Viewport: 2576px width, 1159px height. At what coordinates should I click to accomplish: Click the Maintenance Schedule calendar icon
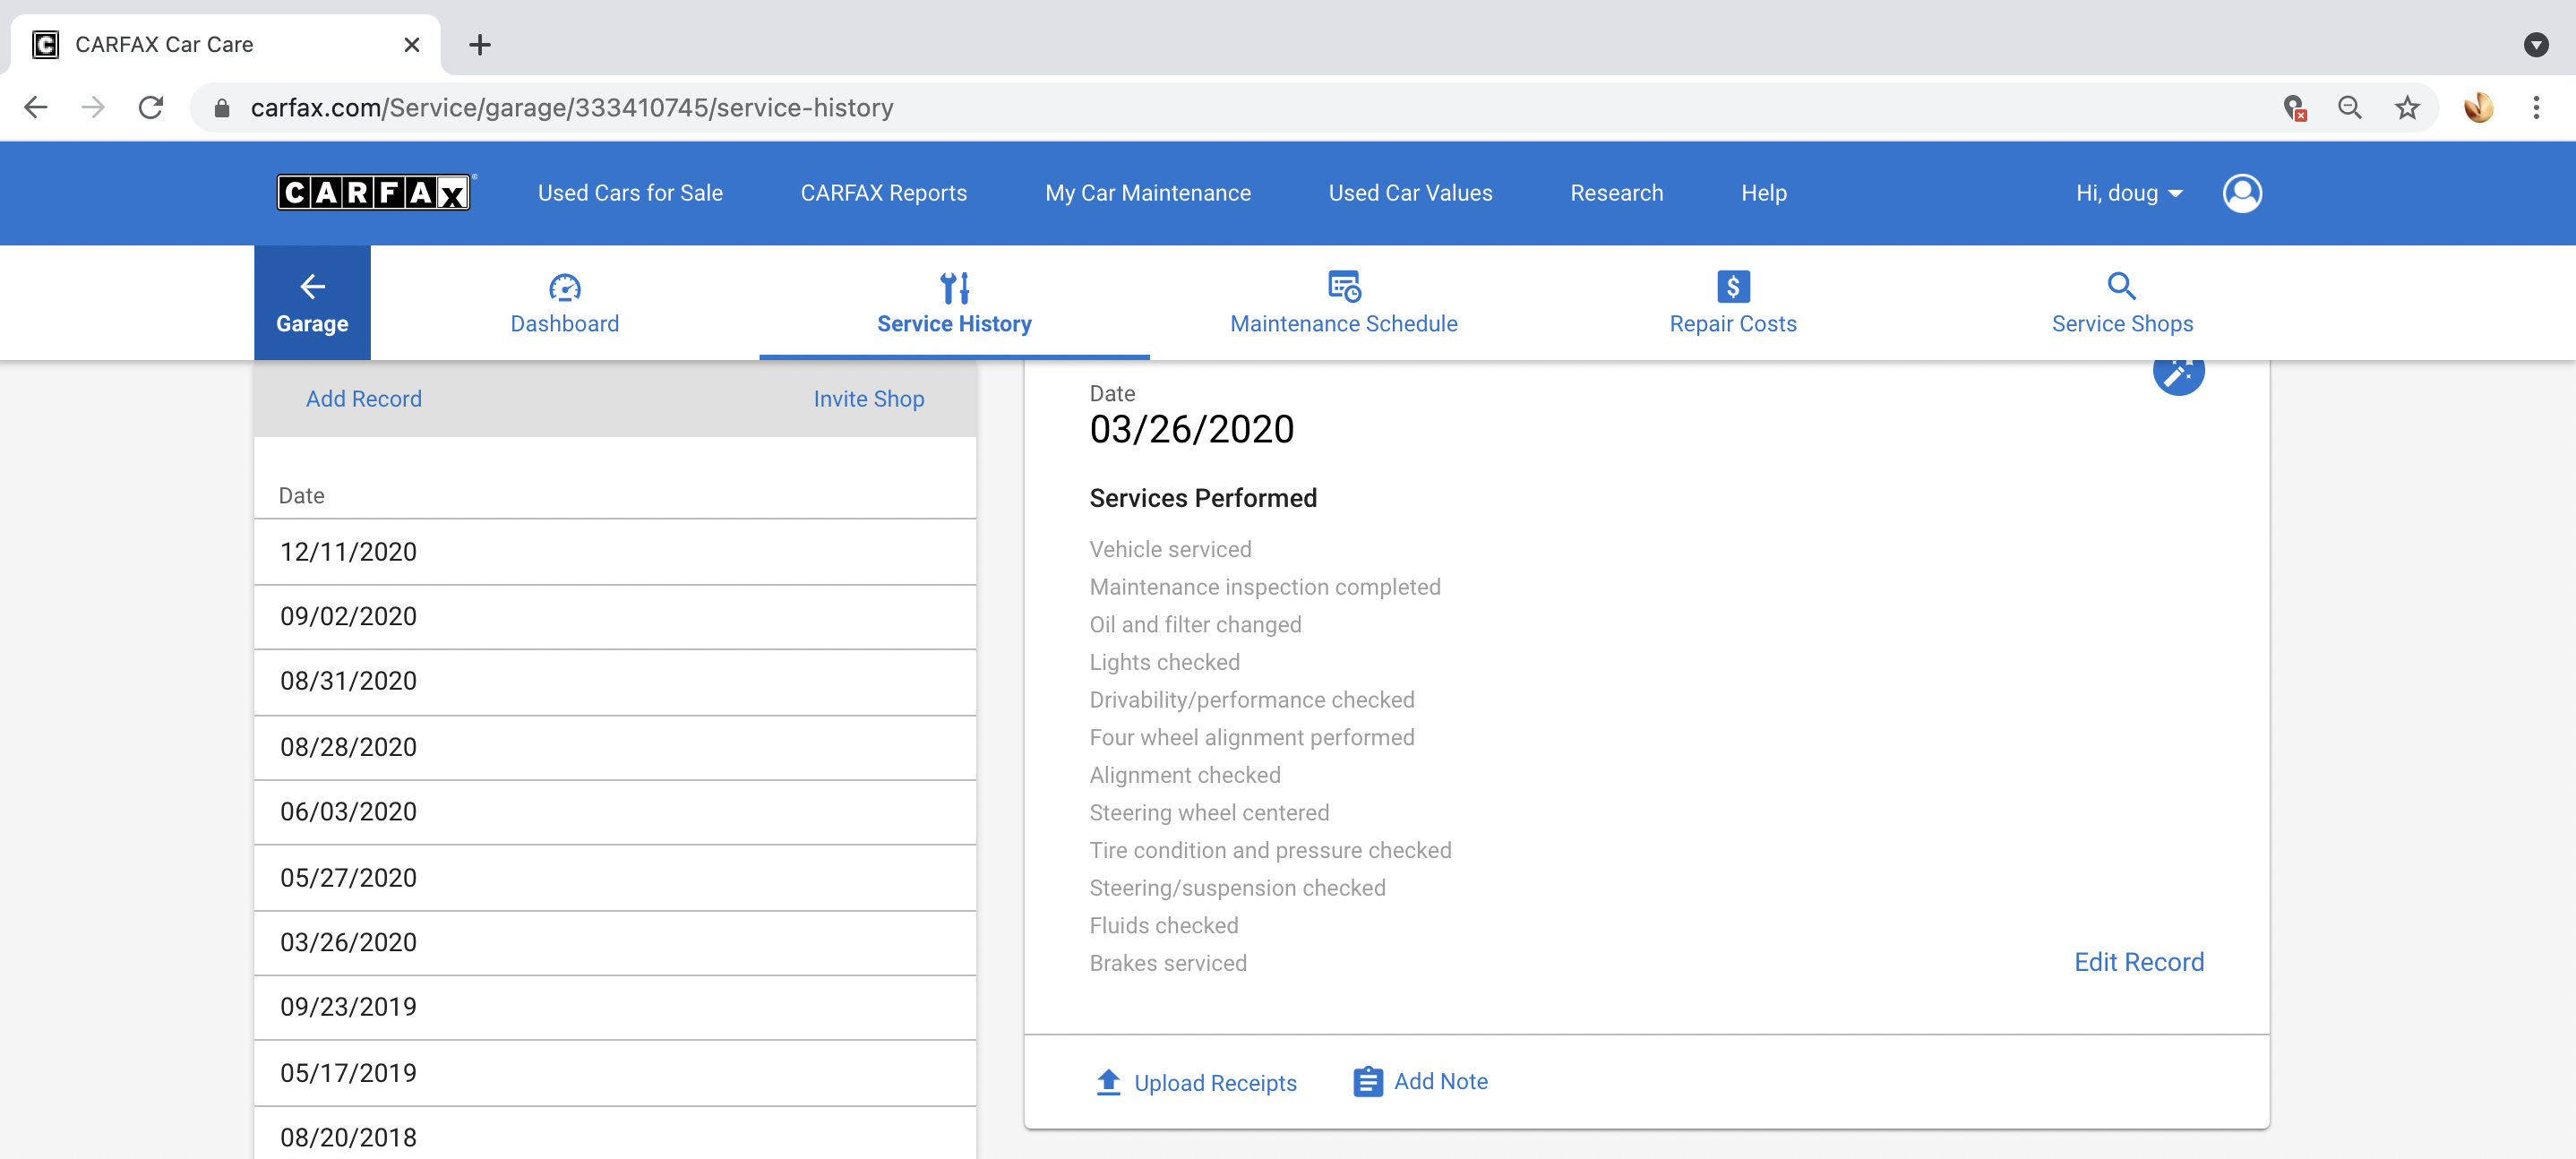click(1344, 286)
